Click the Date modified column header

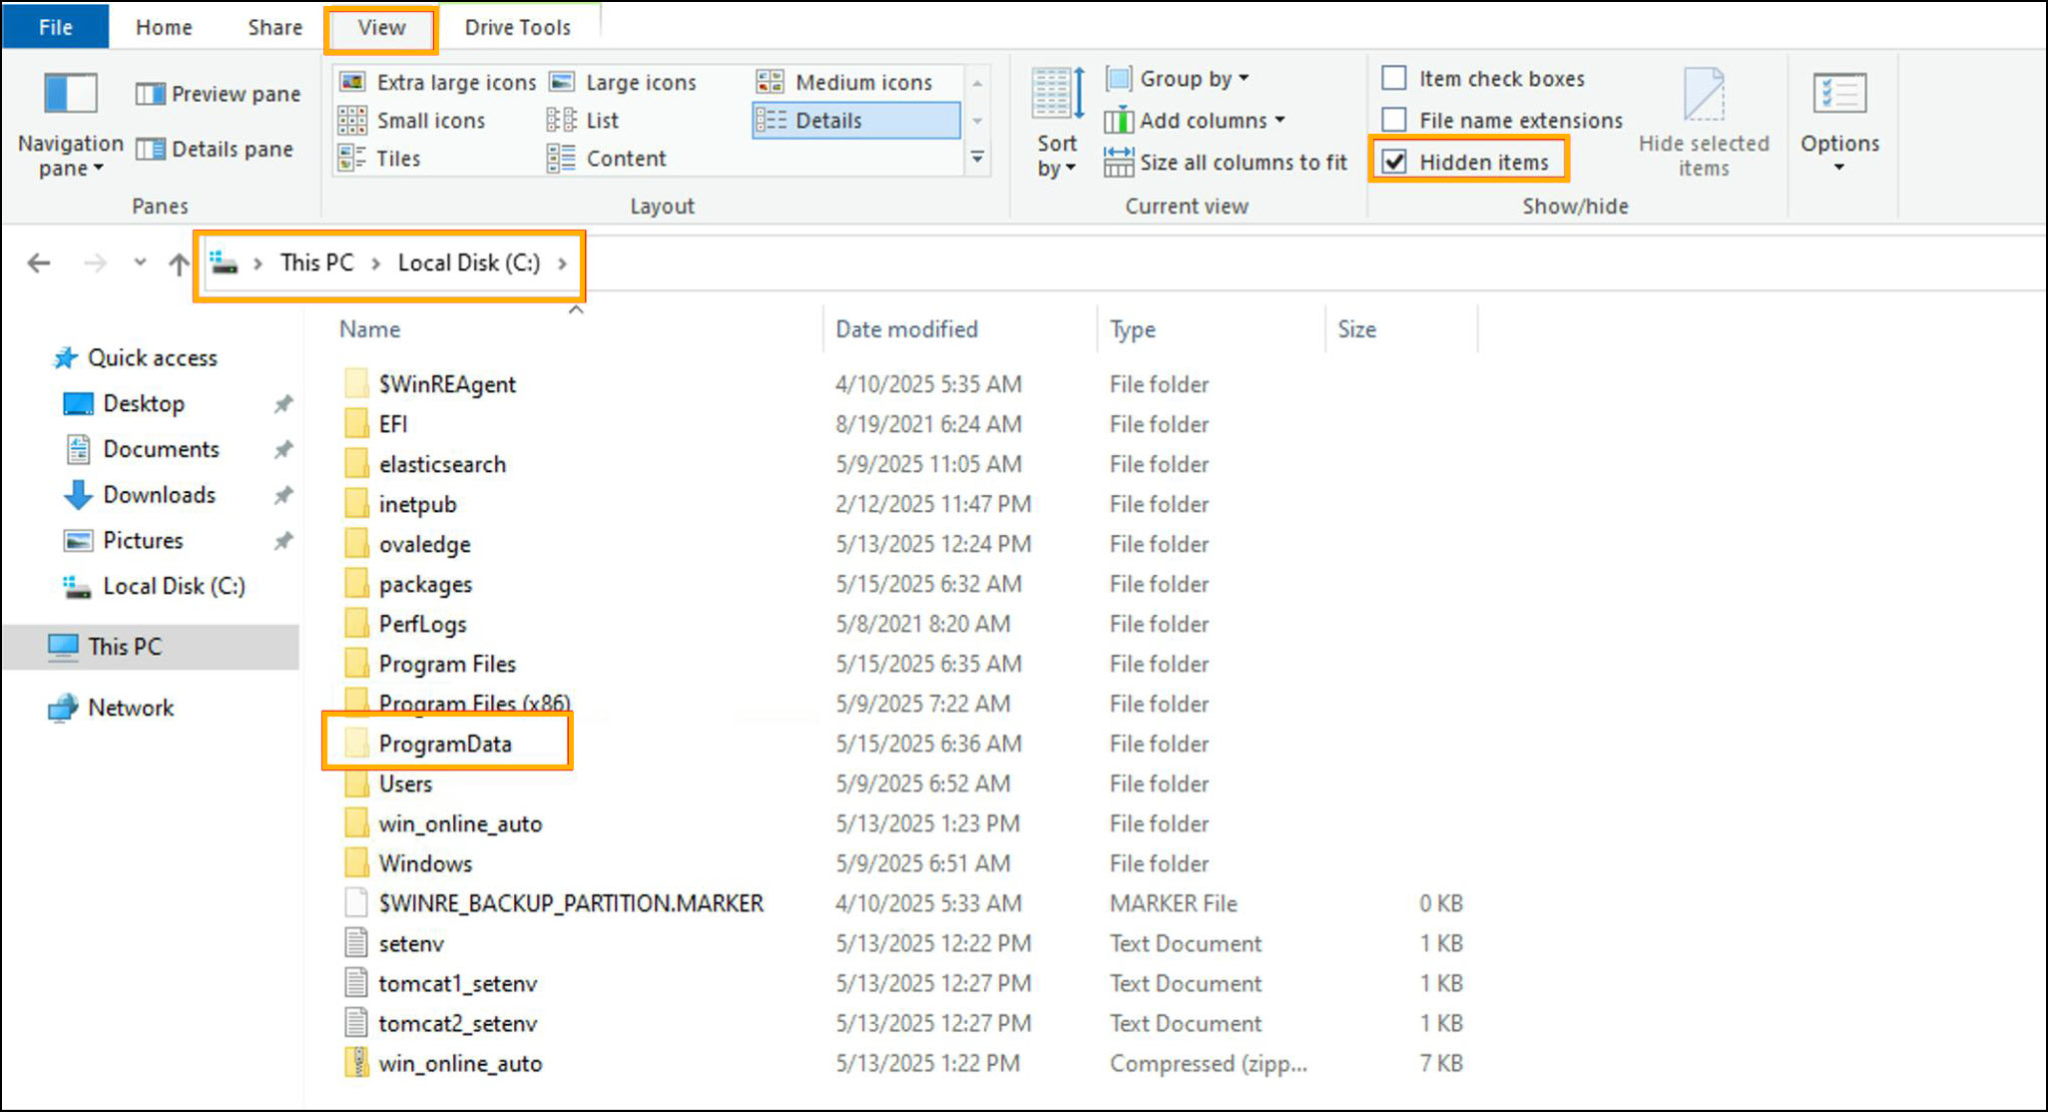point(906,329)
